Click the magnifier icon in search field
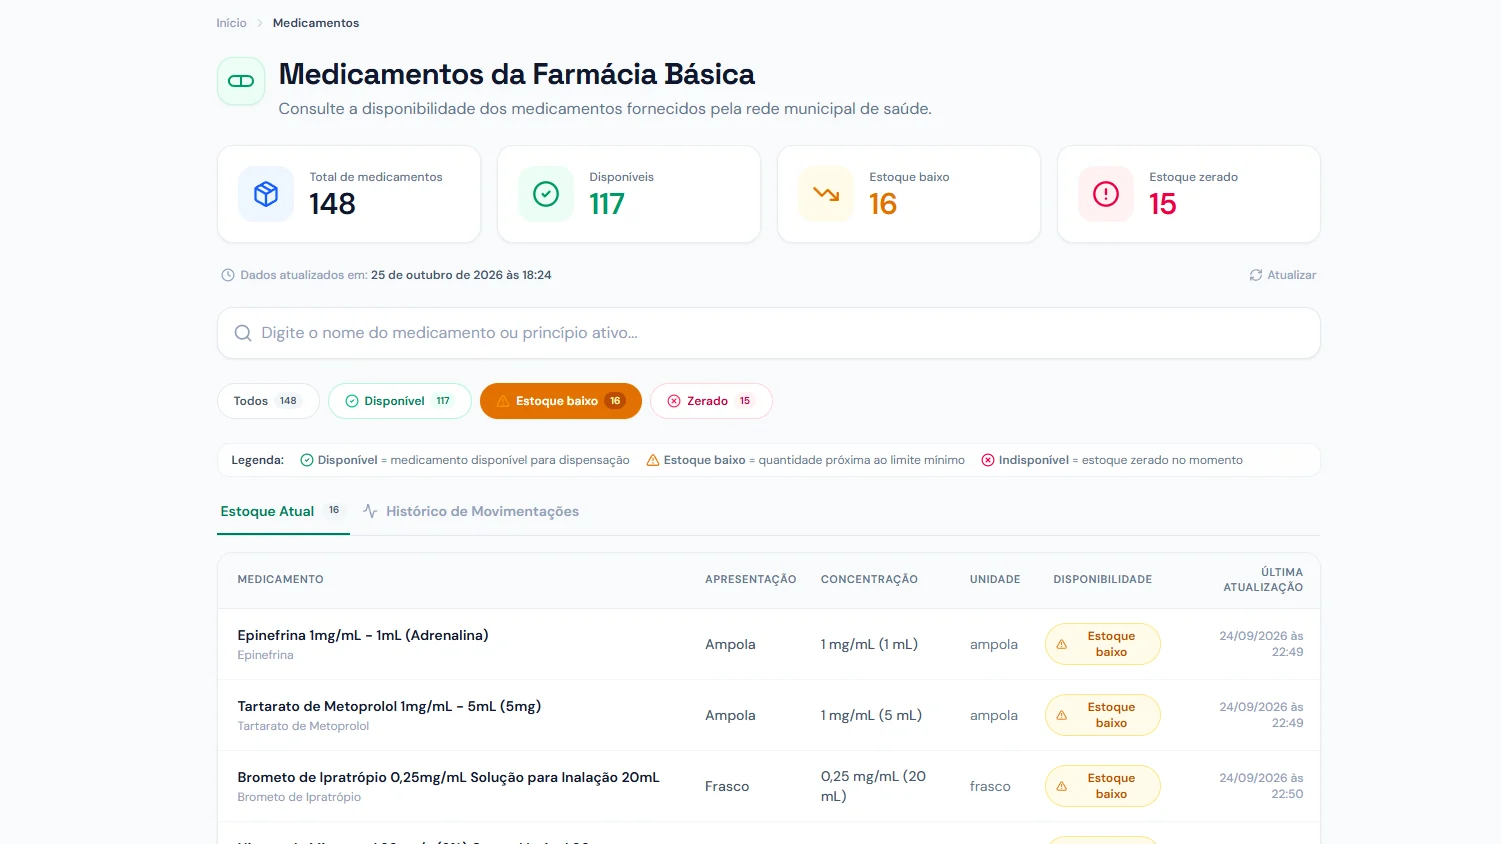The height and width of the screenshot is (844, 1501). point(243,333)
